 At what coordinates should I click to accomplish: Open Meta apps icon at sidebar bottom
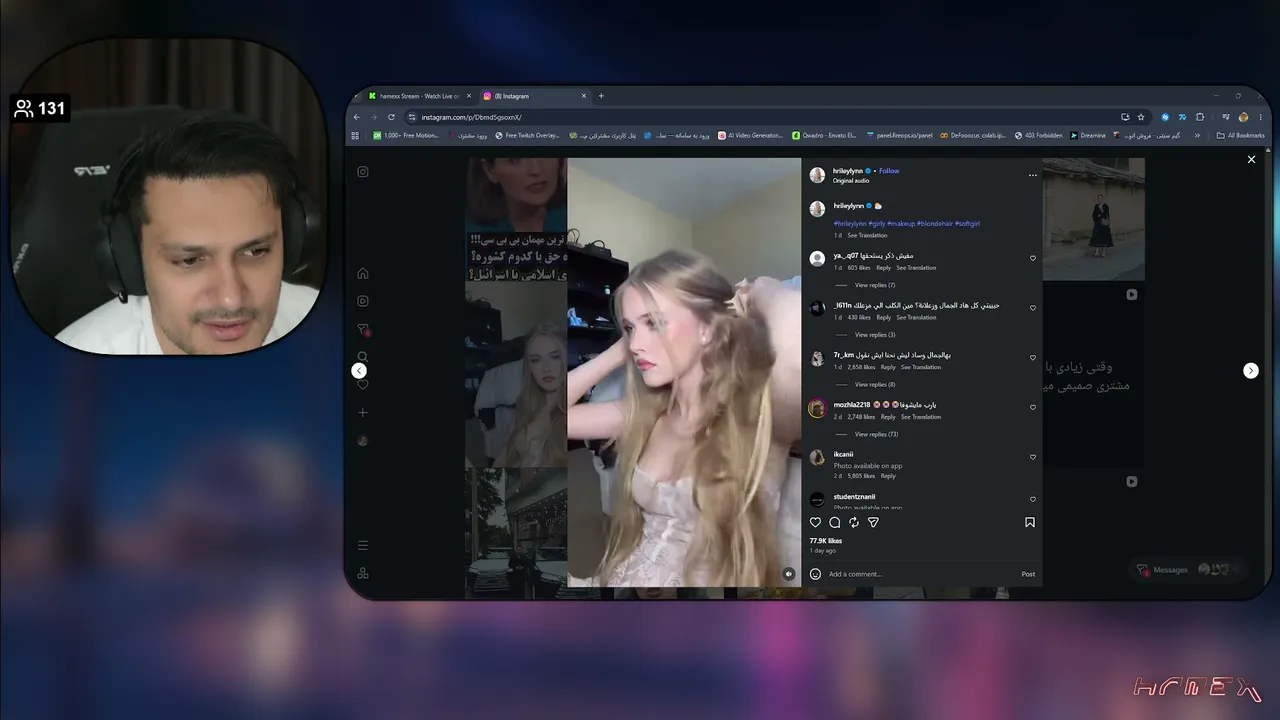pyautogui.click(x=363, y=573)
